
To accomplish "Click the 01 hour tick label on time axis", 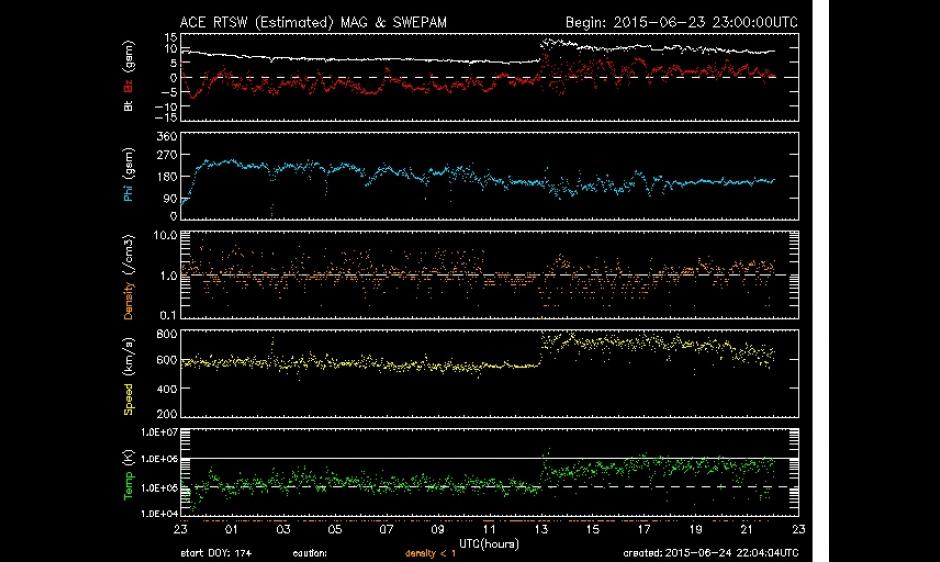I will tap(232, 529).
